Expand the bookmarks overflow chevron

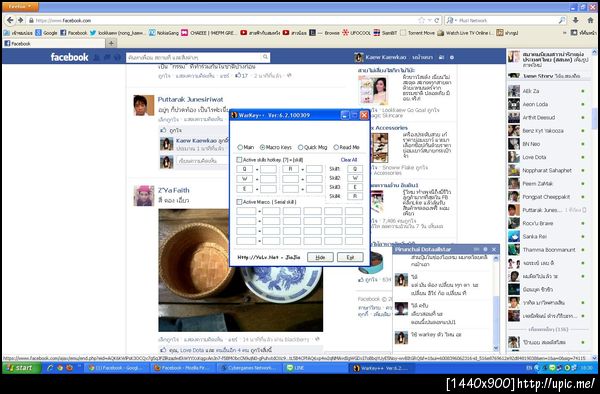tap(564, 33)
